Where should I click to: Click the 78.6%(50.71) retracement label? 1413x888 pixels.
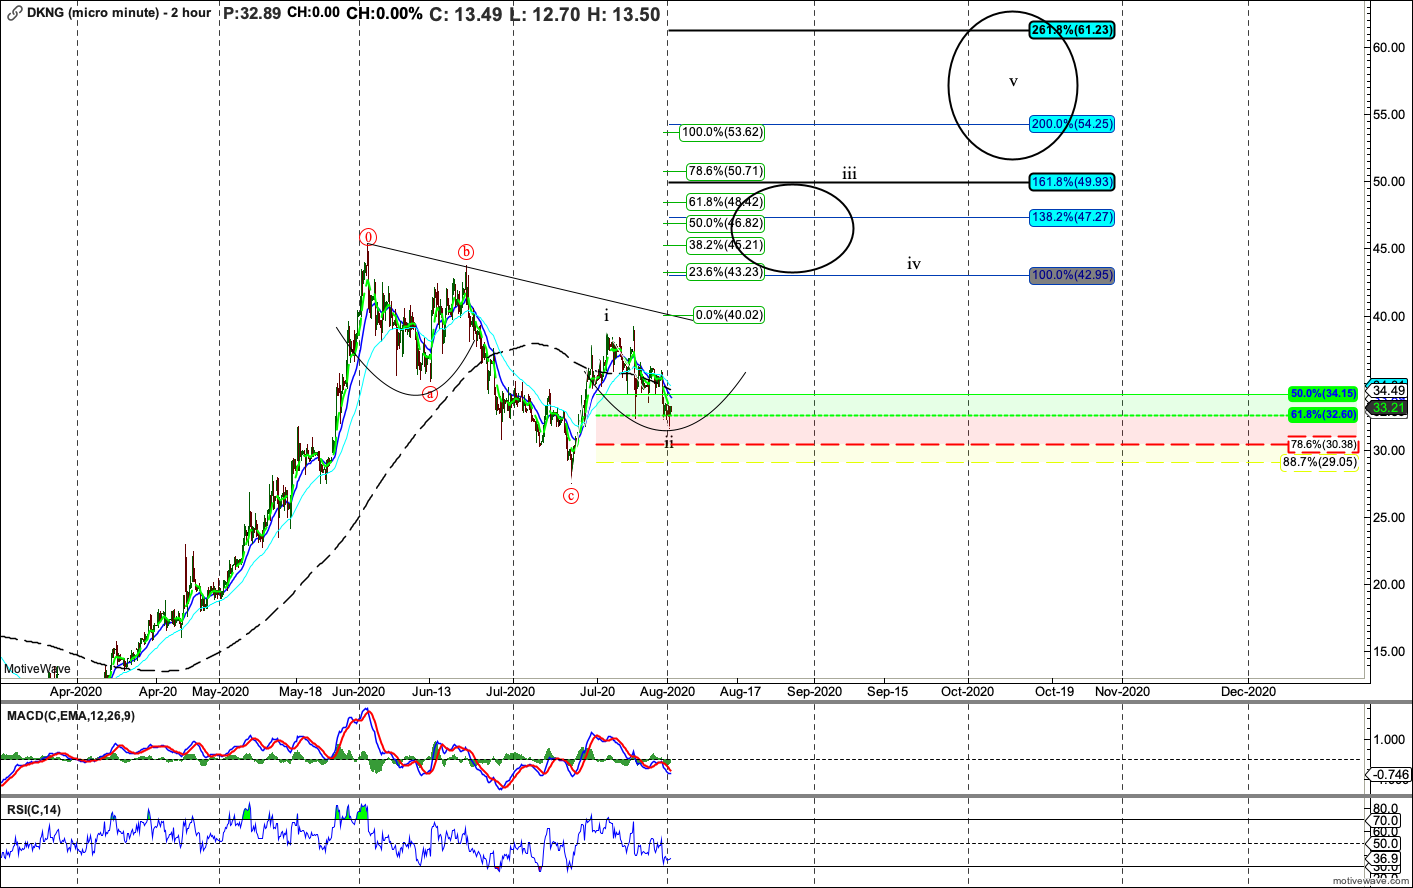(725, 171)
